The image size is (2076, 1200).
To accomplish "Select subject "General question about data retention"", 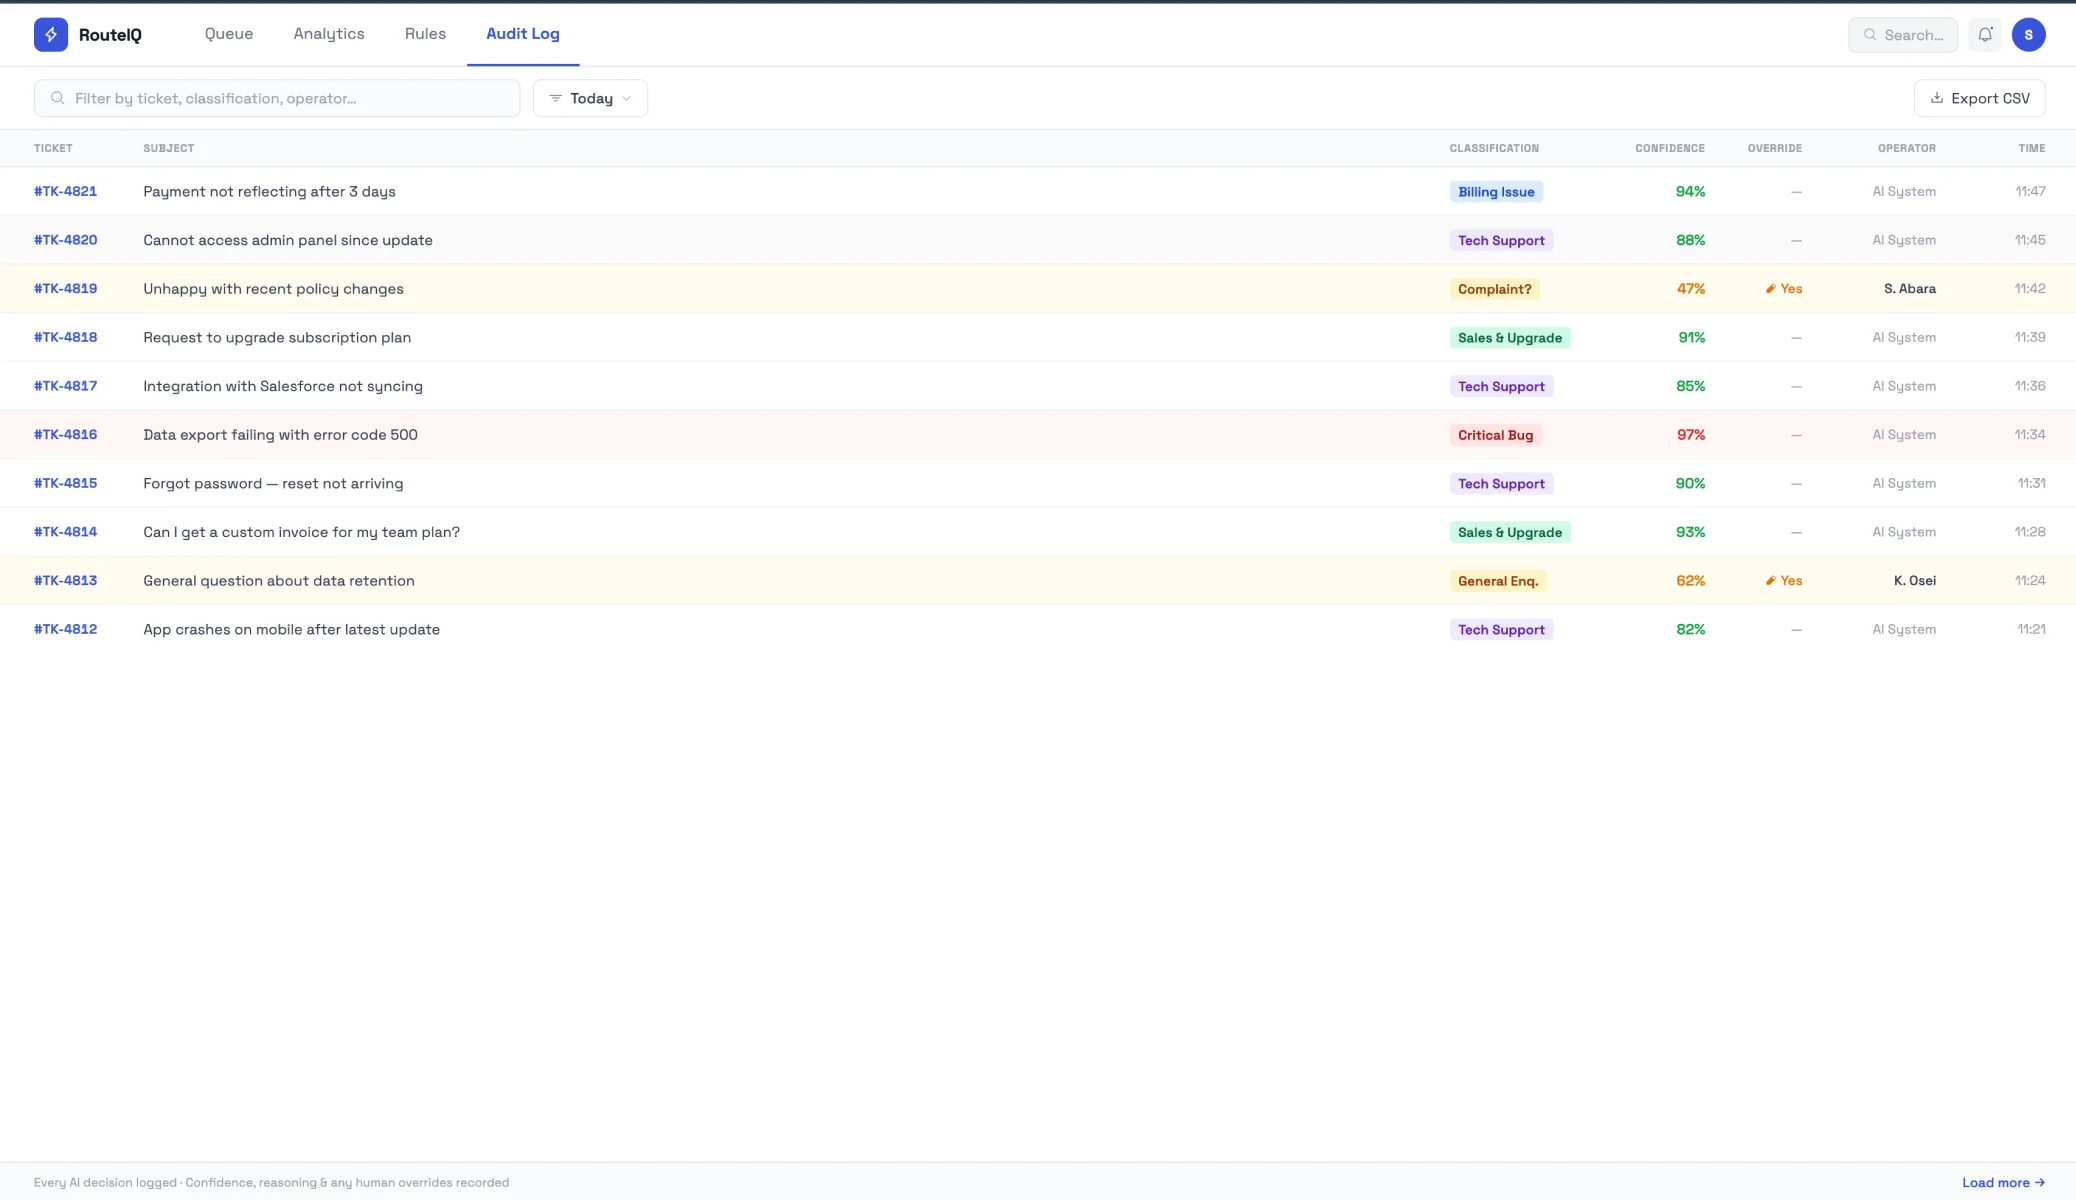I will click(x=279, y=581).
